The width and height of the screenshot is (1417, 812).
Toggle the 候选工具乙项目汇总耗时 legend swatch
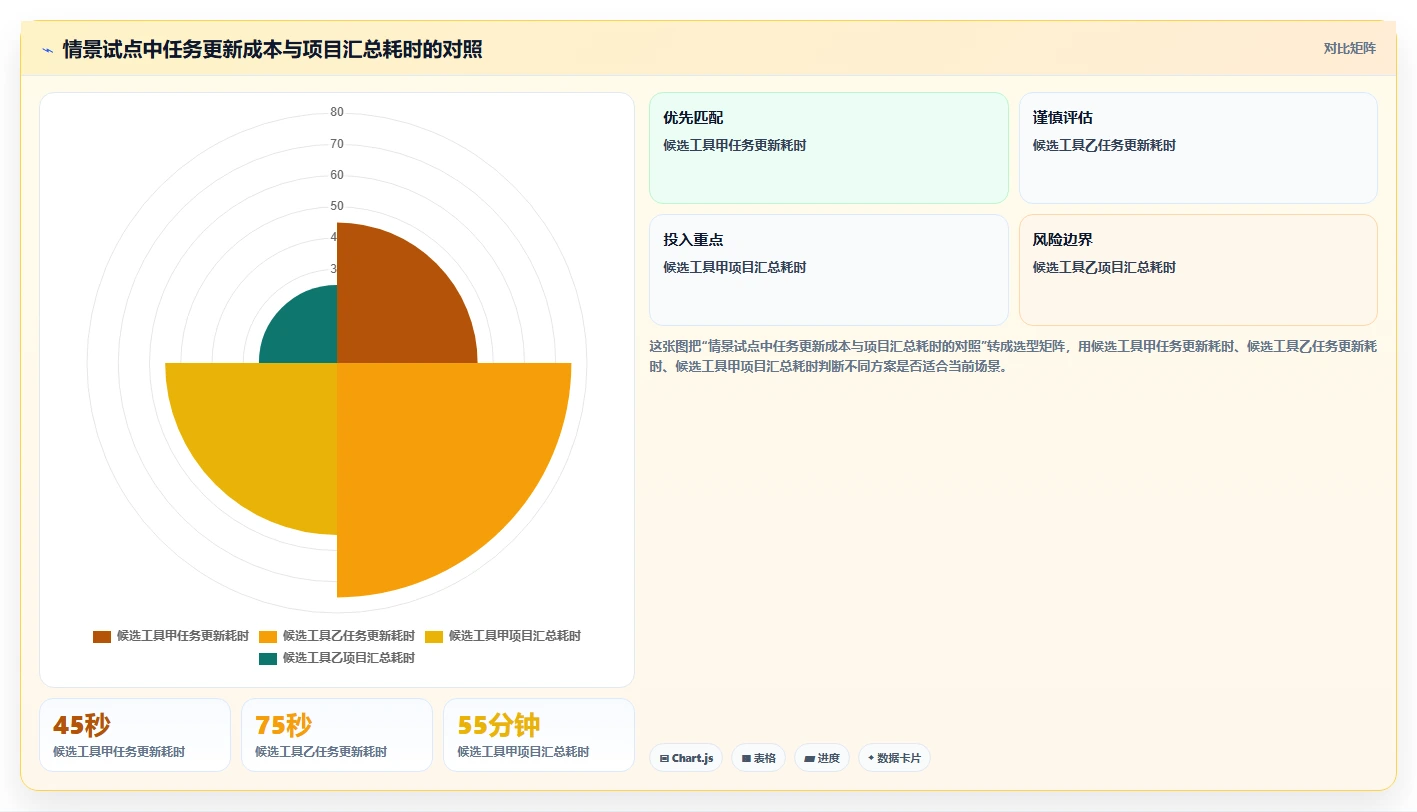[x=268, y=658]
